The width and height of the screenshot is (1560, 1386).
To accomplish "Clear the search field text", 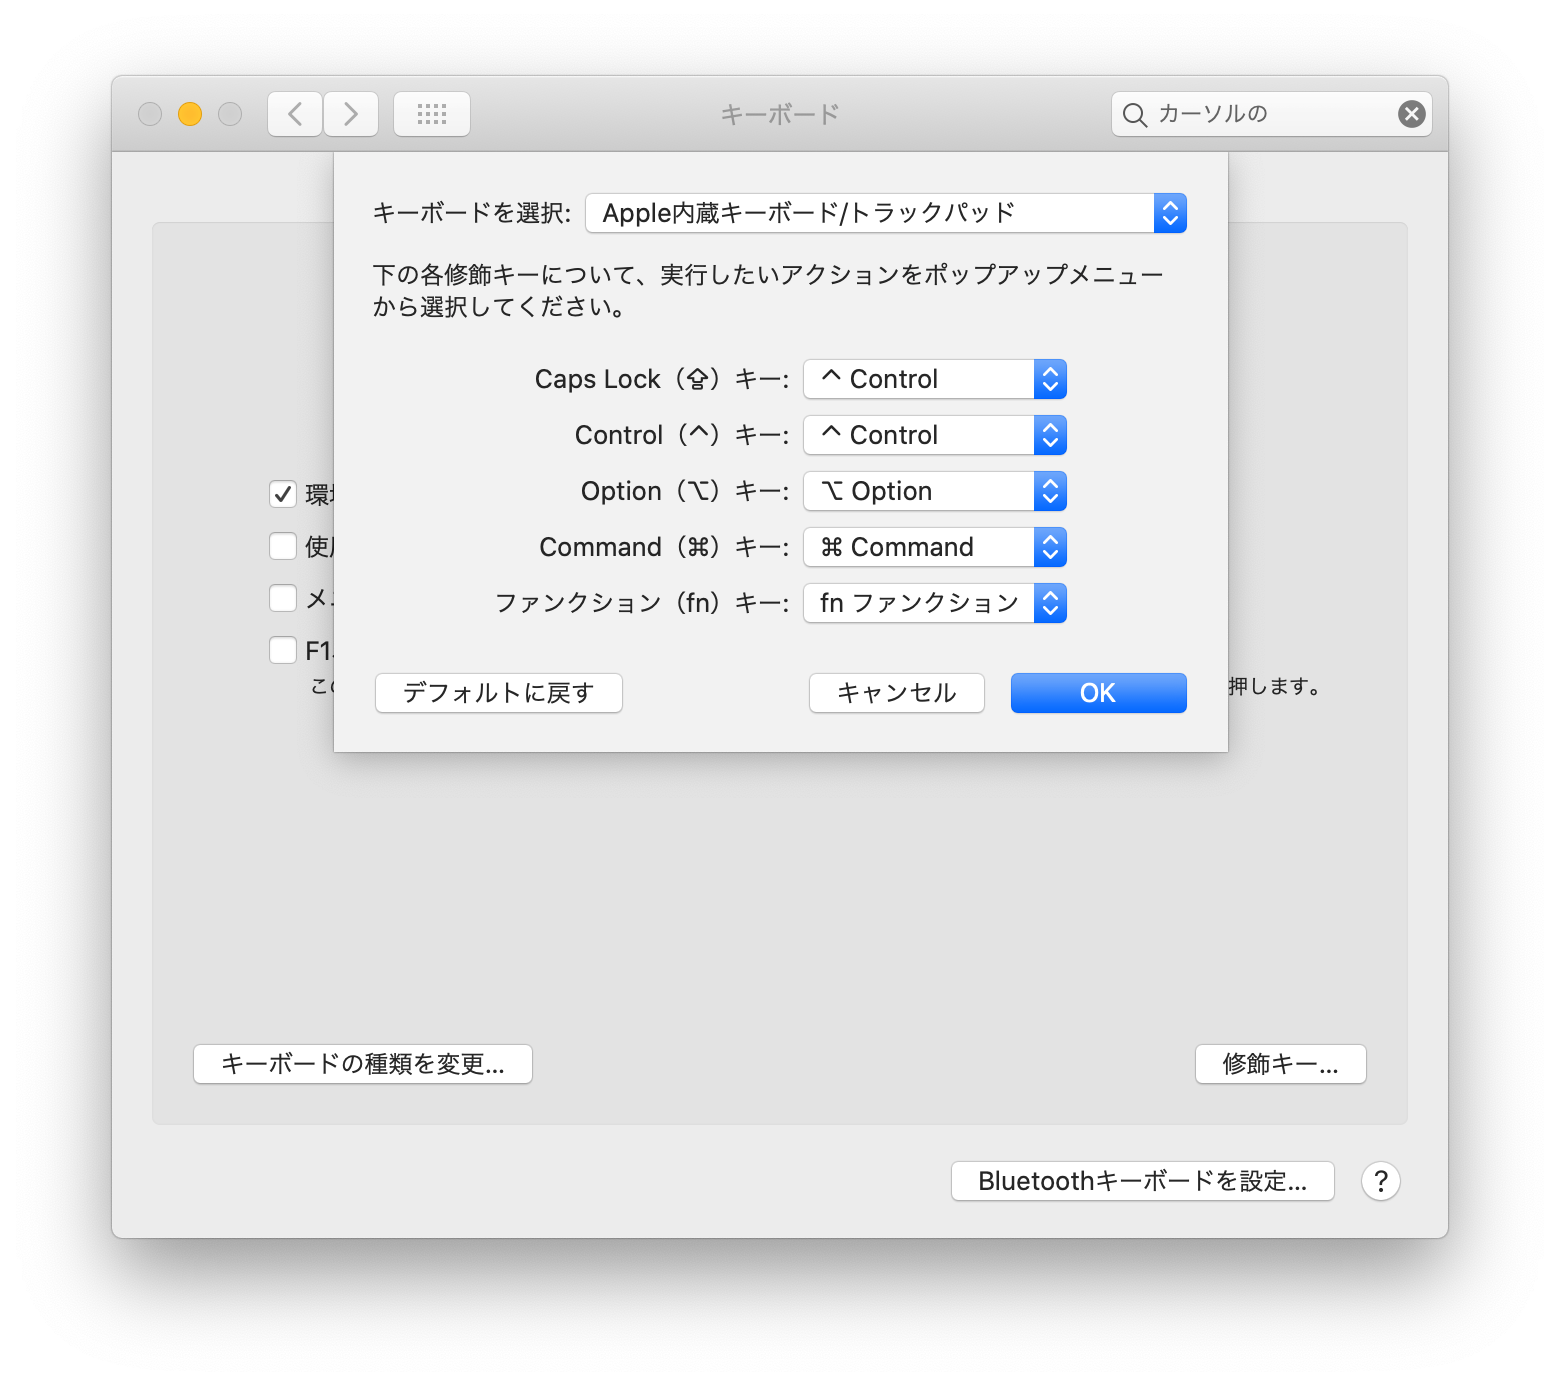I will [1411, 114].
